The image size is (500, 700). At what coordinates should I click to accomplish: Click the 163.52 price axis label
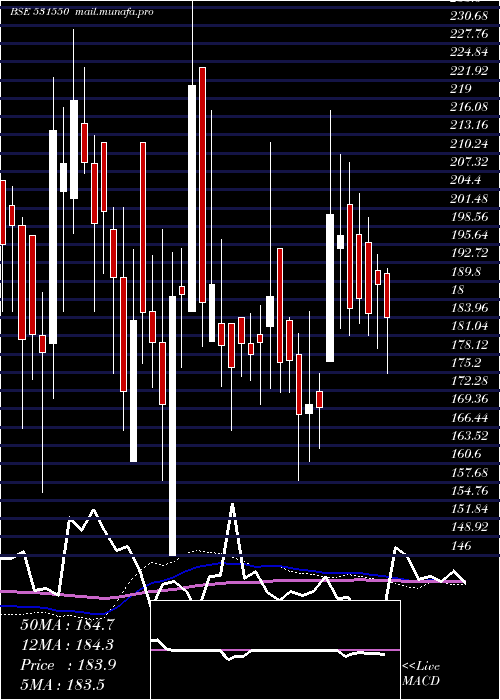click(x=469, y=435)
